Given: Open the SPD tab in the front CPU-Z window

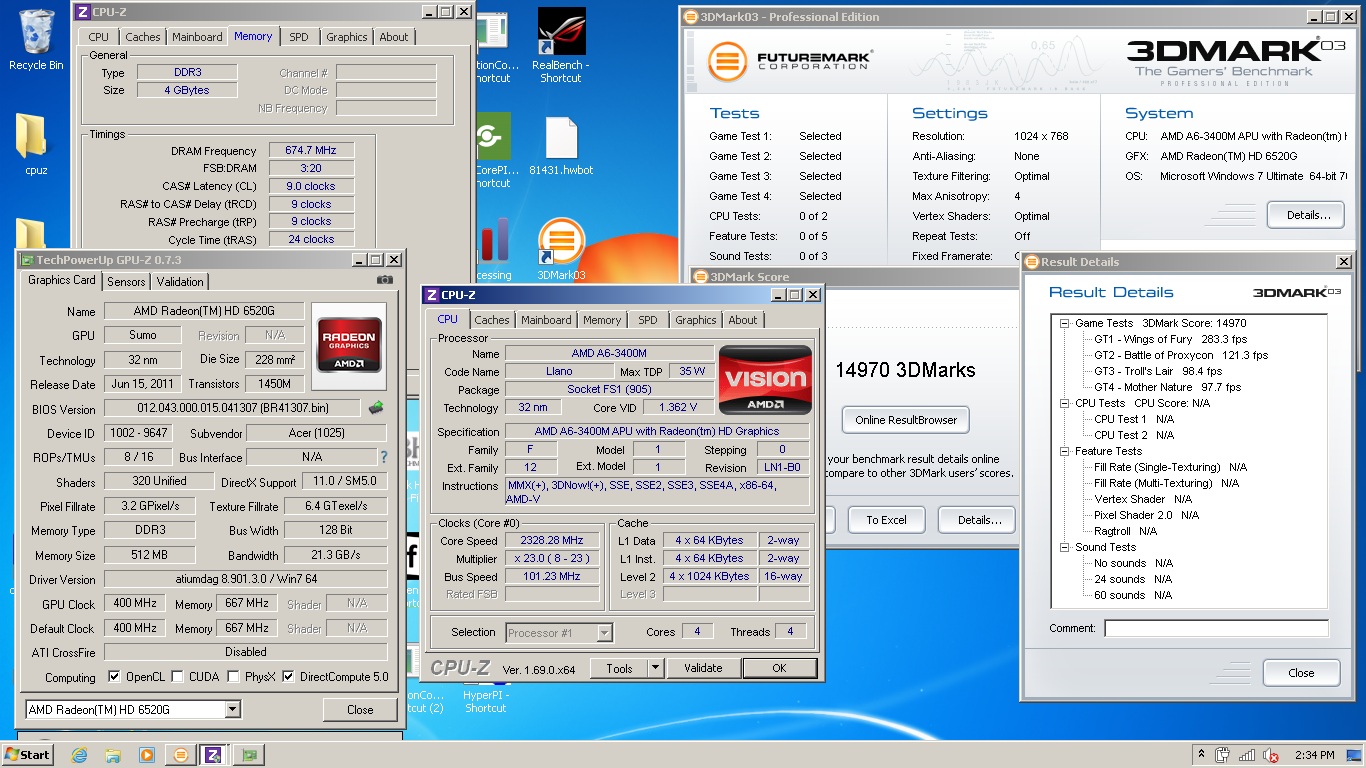Looking at the screenshot, I should click(648, 320).
